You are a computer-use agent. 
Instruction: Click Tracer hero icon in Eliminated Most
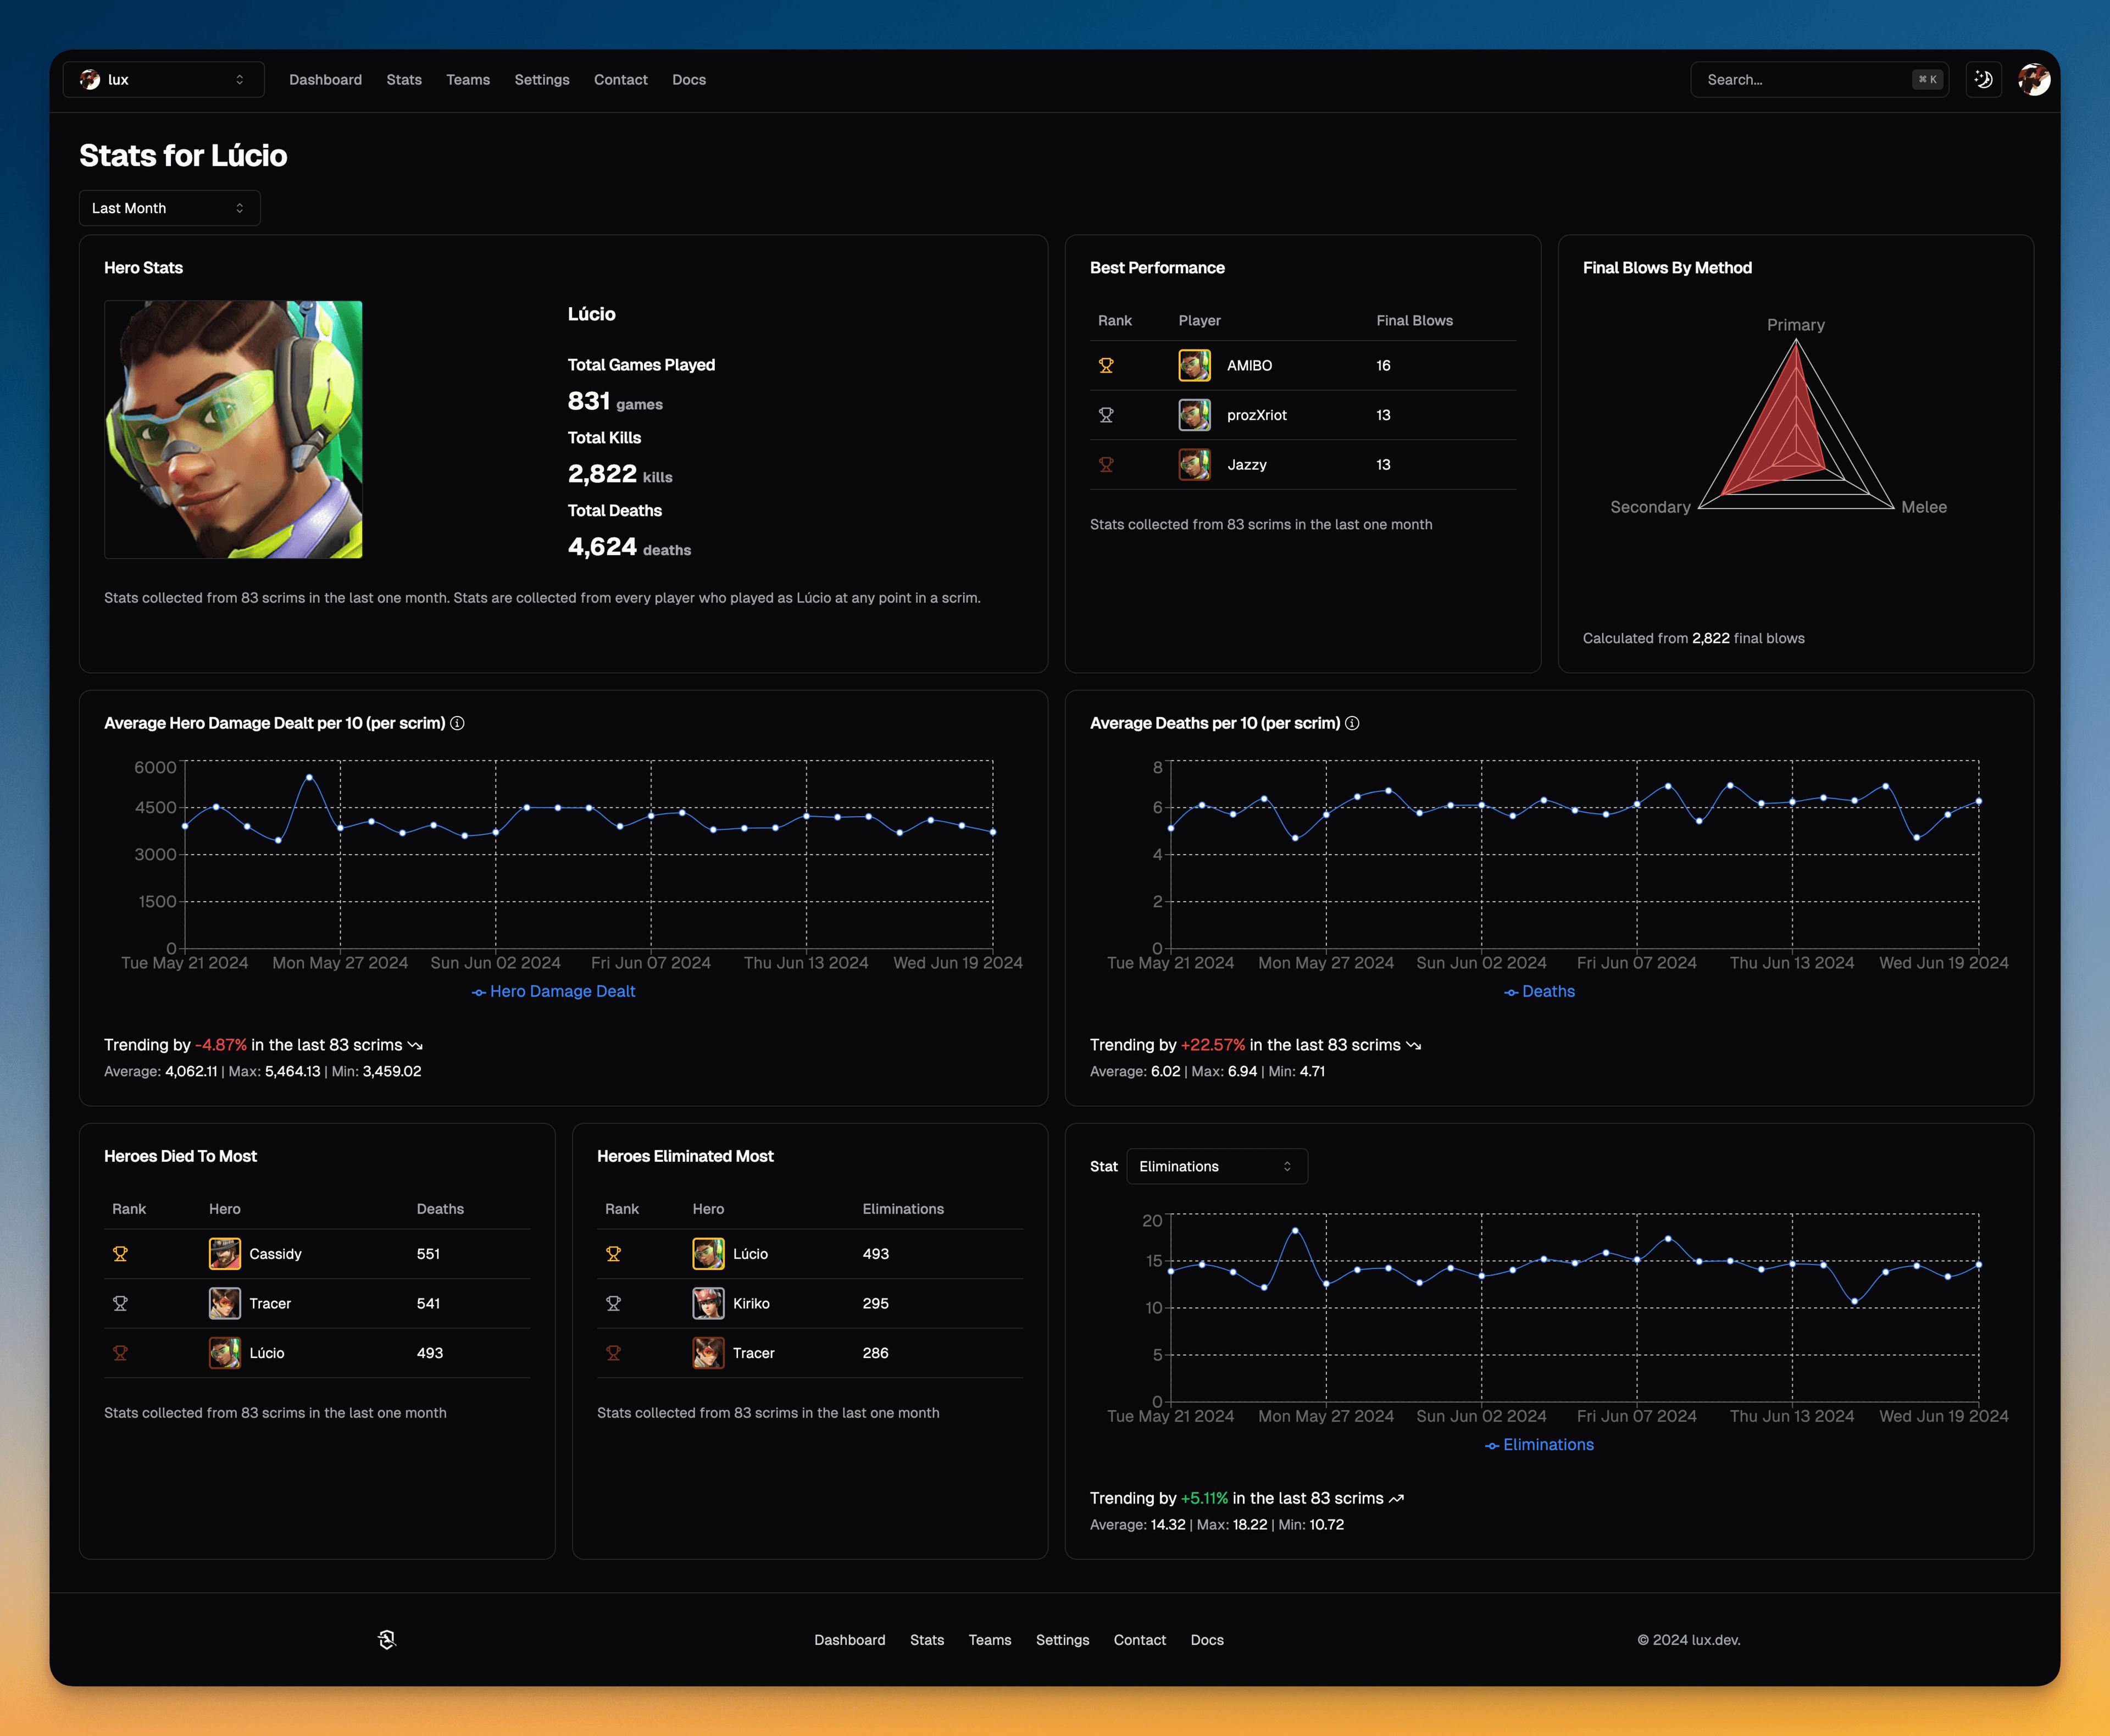pyautogui.click(x=708, y=1352)
